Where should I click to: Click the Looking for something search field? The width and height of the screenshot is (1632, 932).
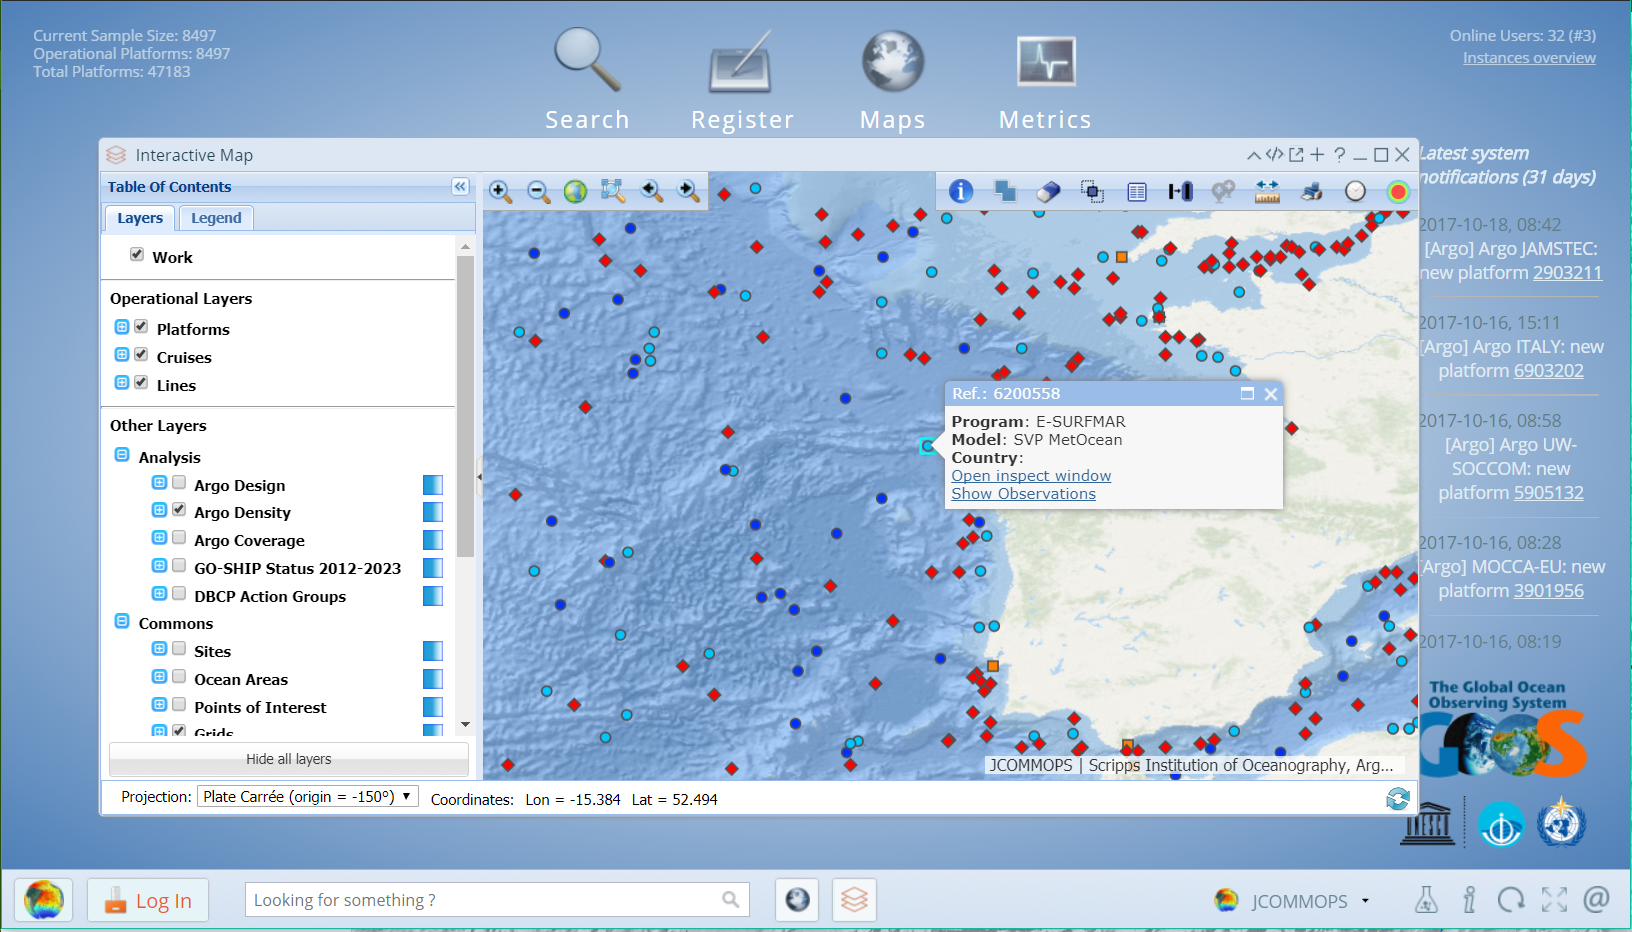(x=497, y=900)
